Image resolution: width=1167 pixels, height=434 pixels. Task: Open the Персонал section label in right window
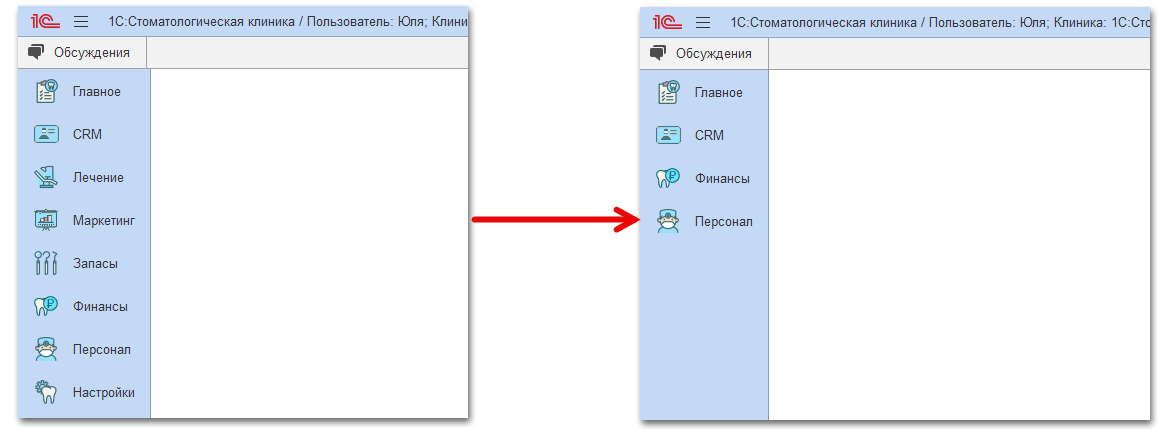724,222
